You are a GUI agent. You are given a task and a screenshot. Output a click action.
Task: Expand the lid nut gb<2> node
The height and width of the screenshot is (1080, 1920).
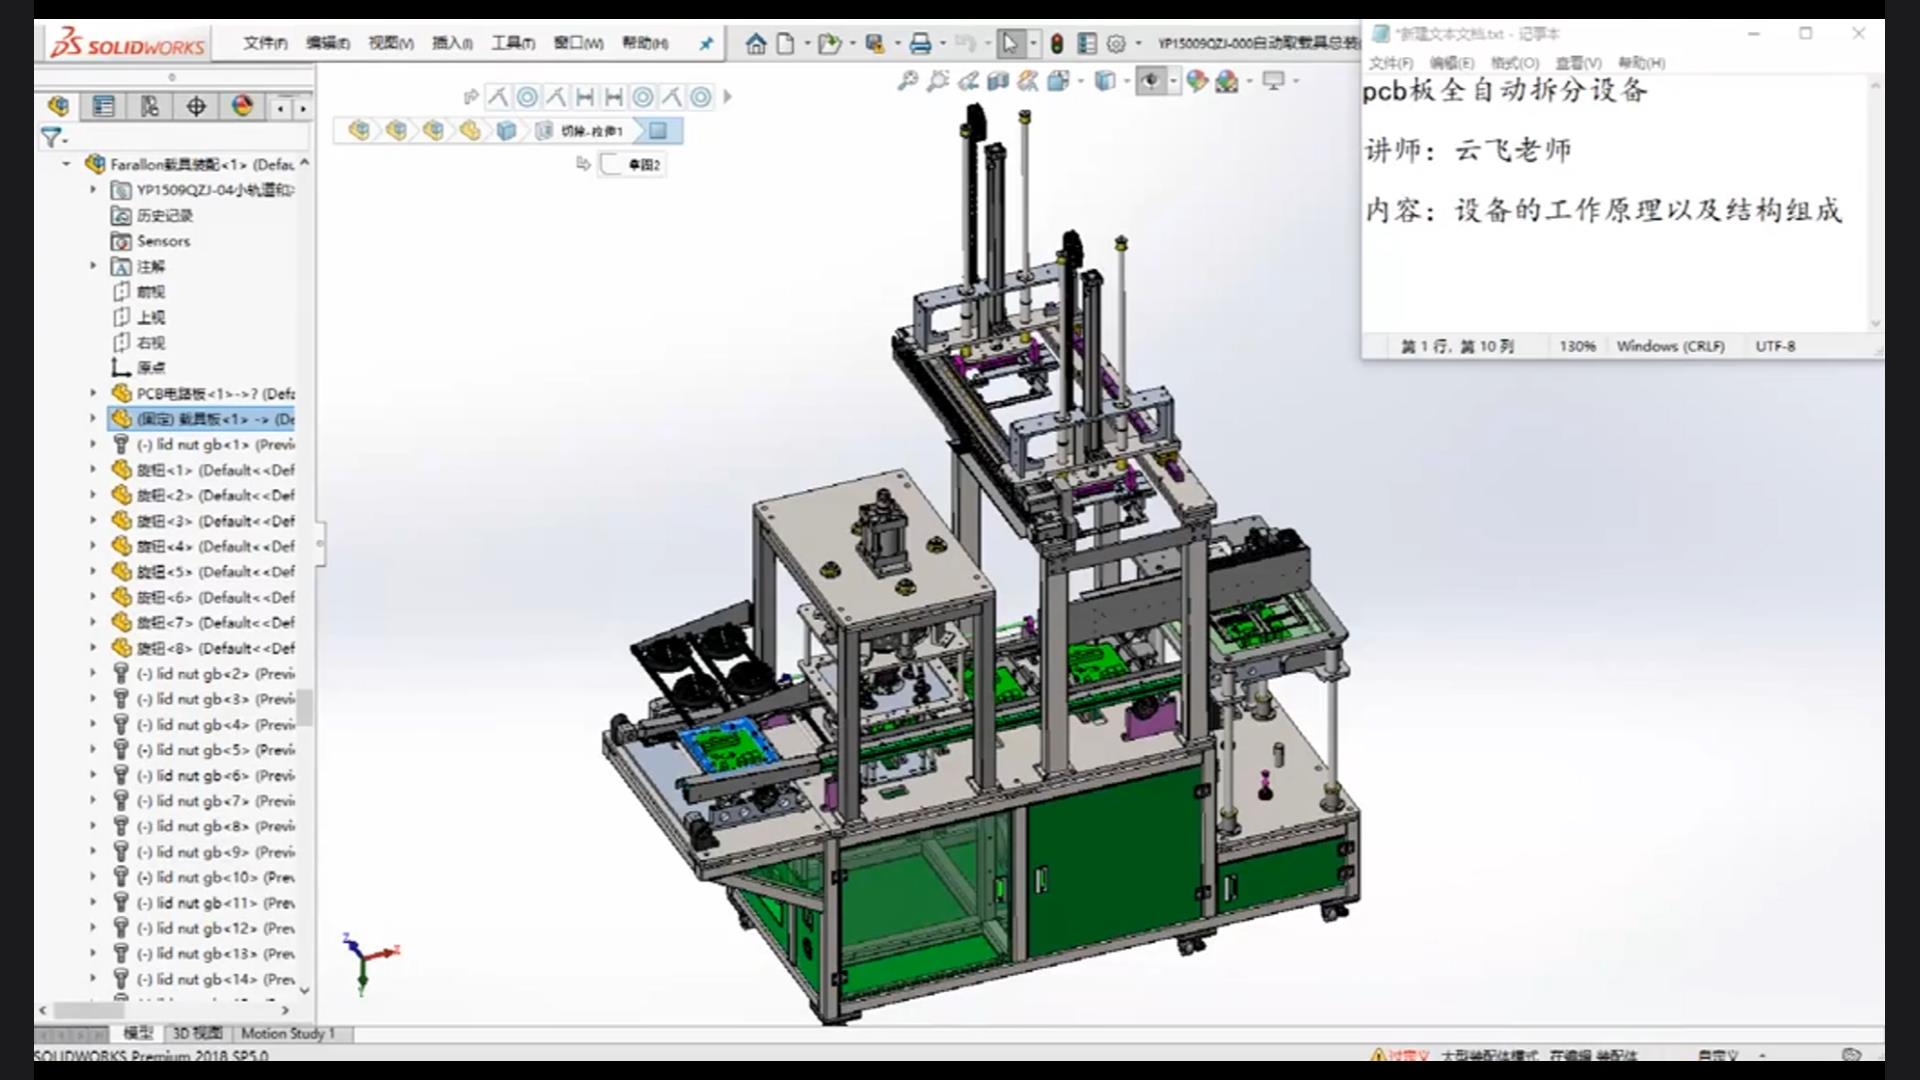(93, 673)
